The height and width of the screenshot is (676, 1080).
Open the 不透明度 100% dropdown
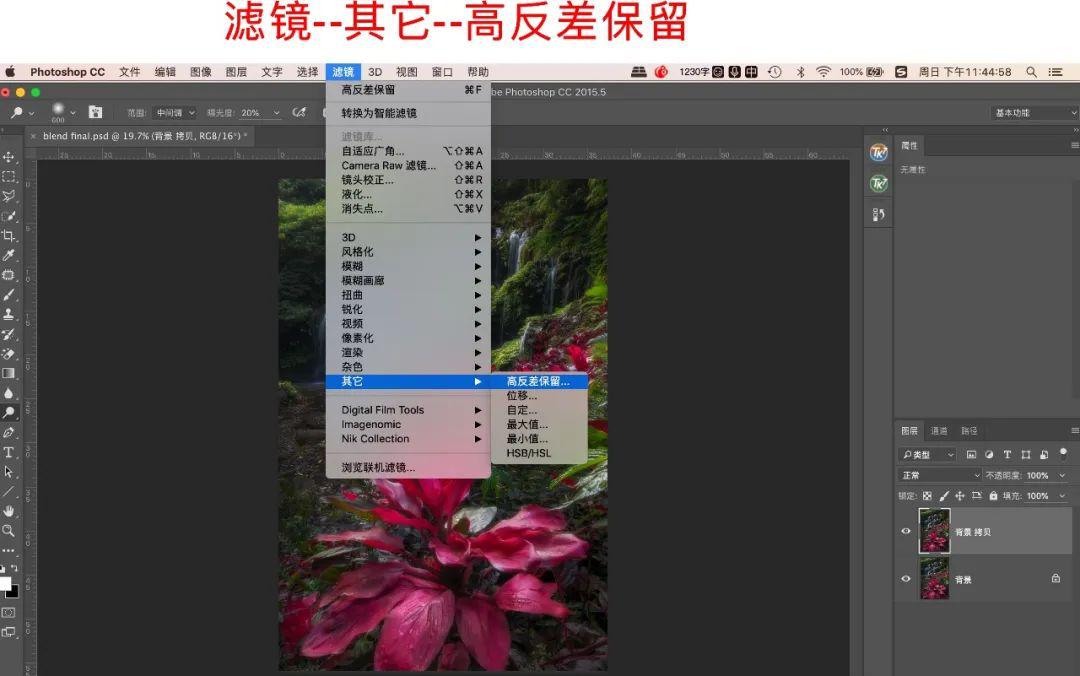(1062, 475)
